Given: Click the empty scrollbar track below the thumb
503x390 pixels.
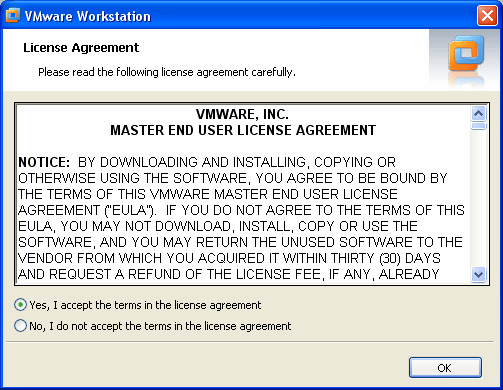Looking at the screenshot, I should pyautogui.click(x=479, y=199).
